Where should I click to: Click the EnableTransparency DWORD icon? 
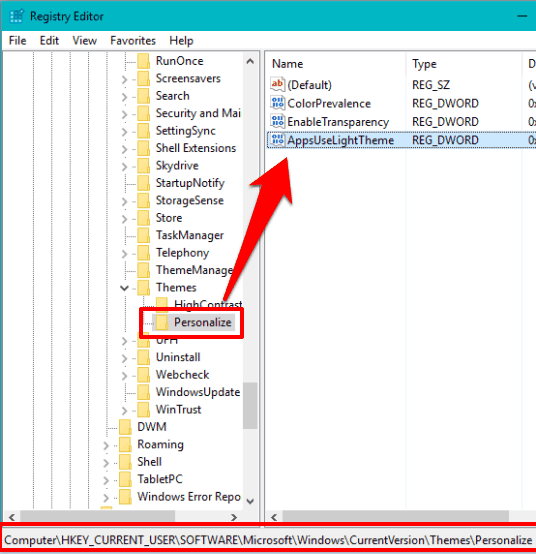pyautogui.click(x=277, y=121)
